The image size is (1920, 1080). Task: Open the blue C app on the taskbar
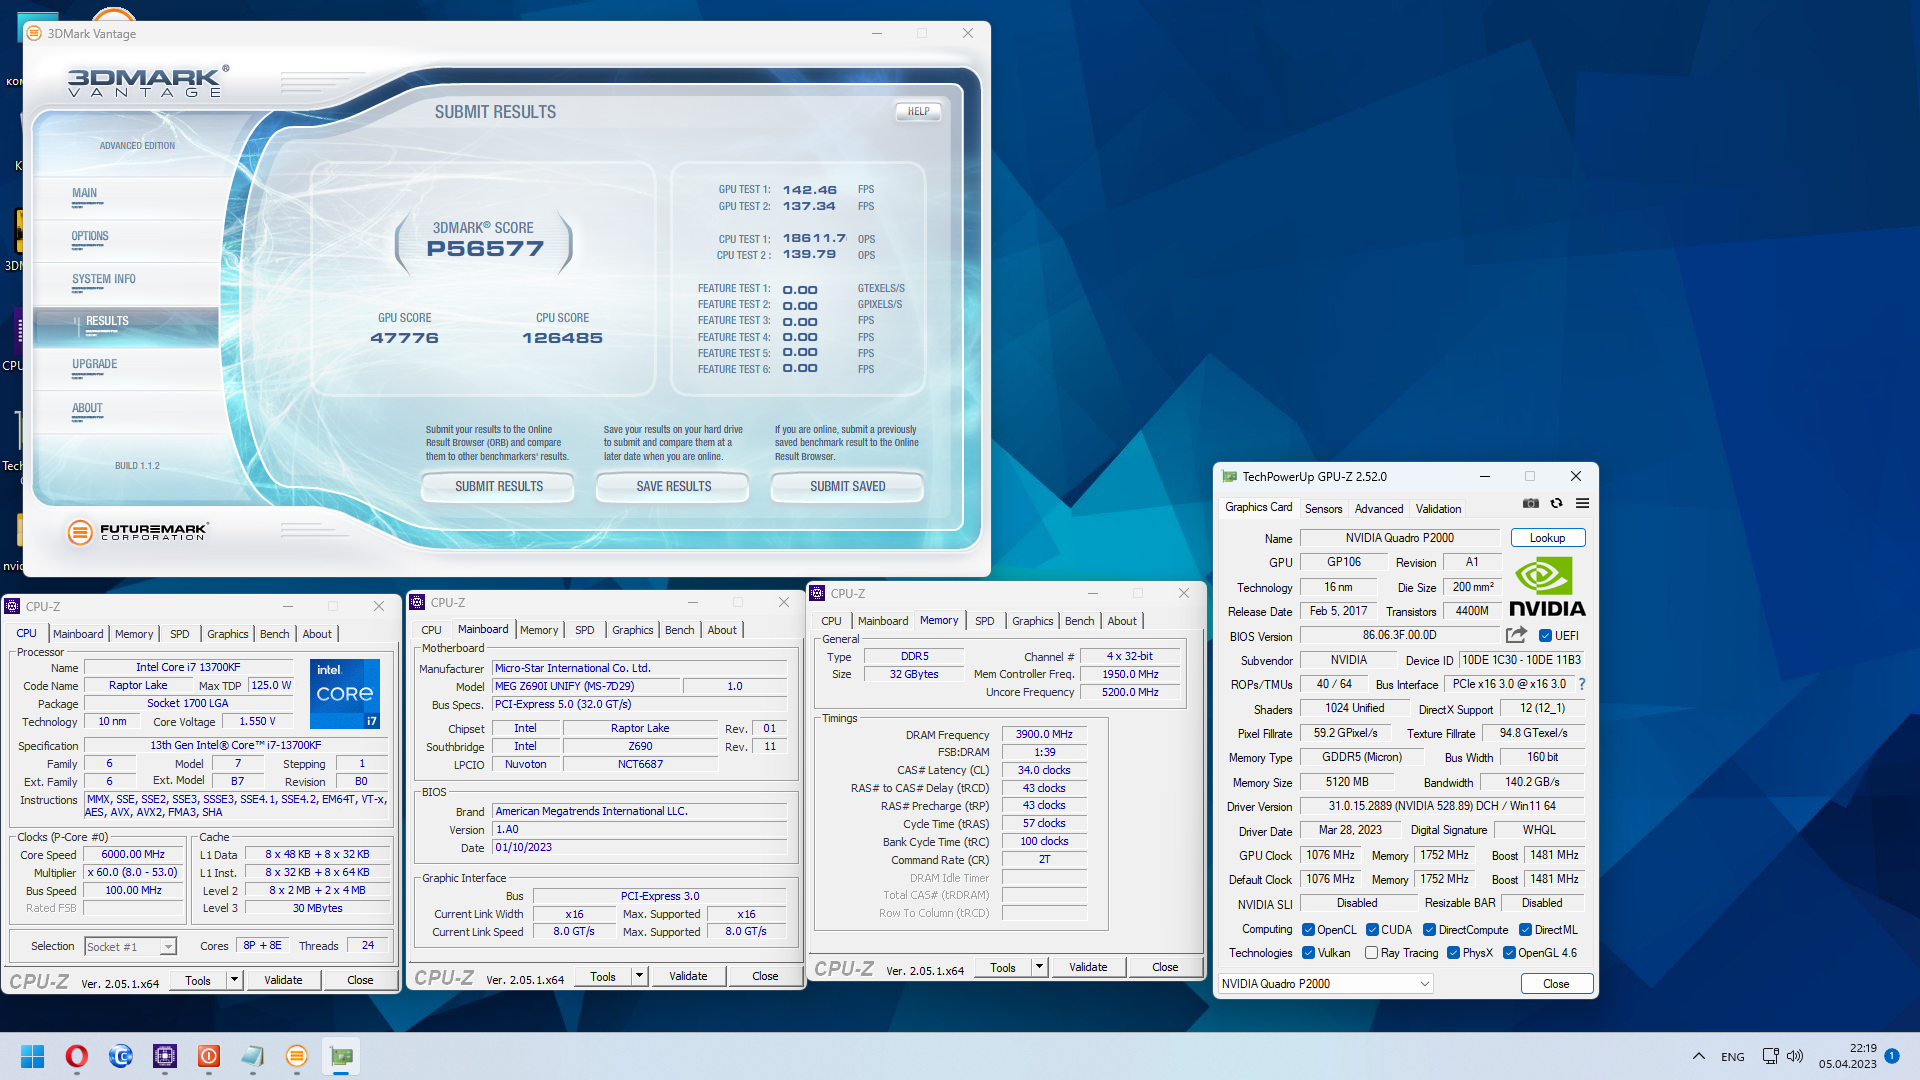pos(120,1056)
